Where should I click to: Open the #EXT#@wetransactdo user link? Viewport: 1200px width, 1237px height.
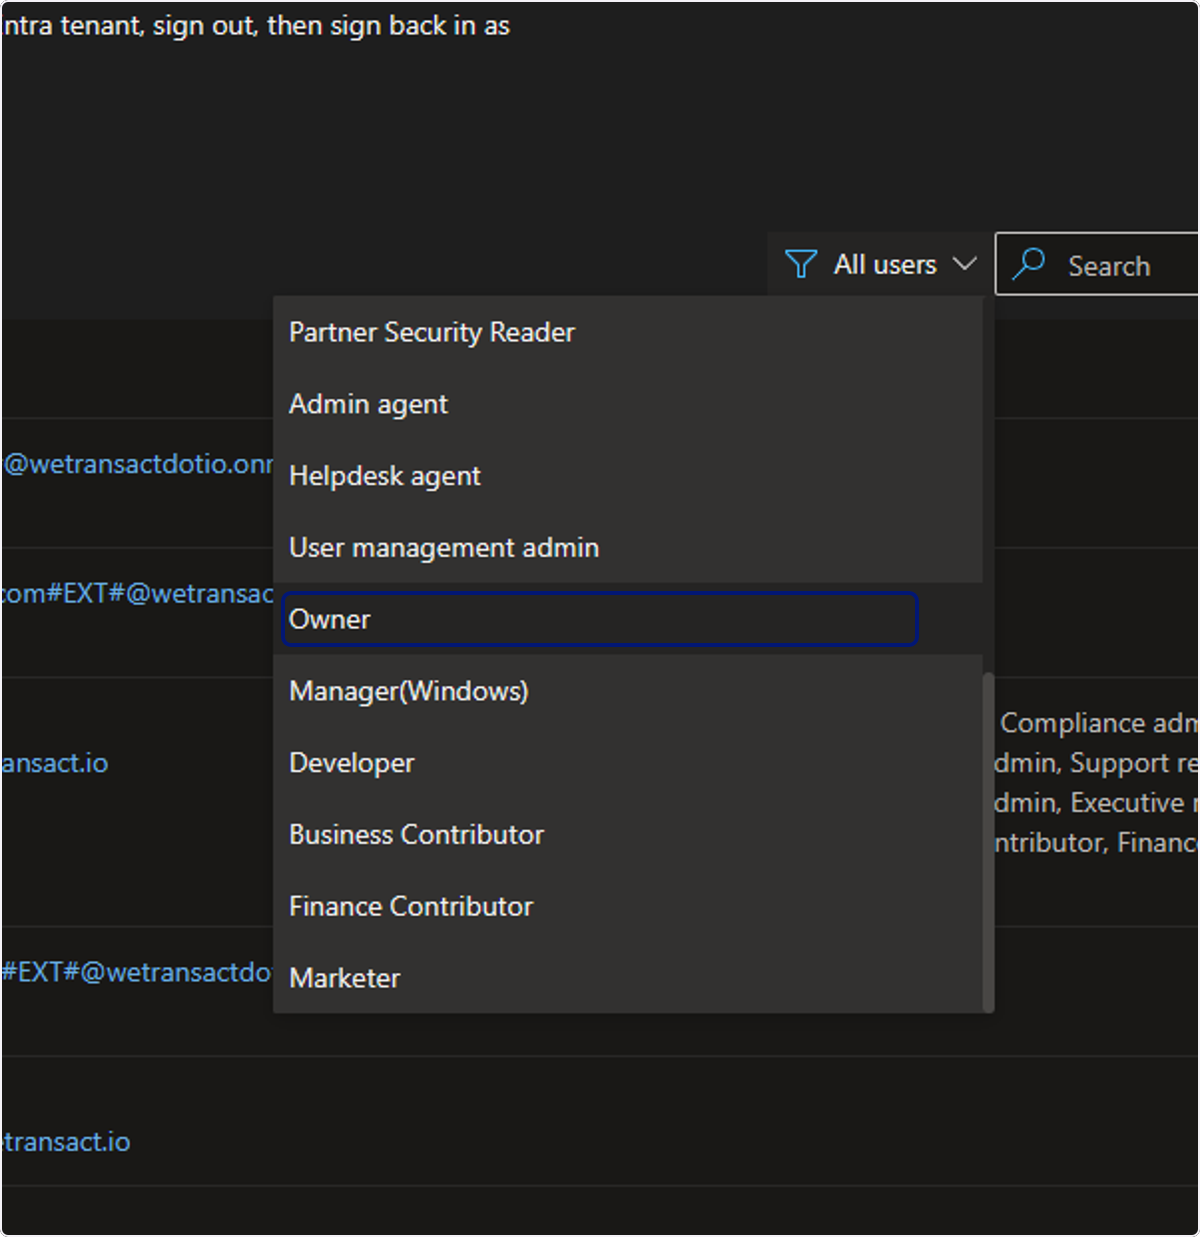coord(137,972)
